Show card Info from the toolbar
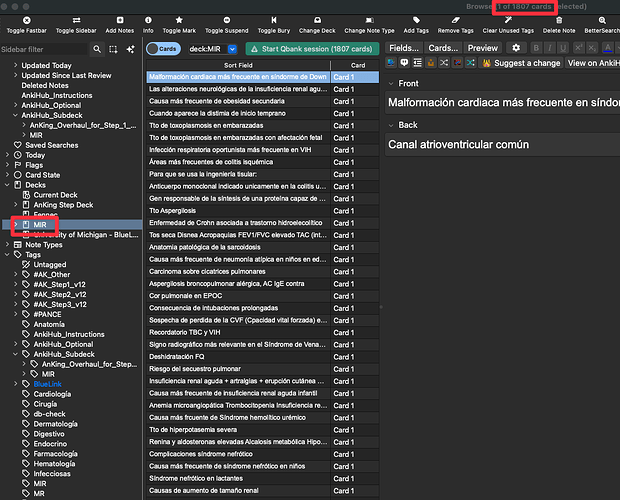Screen dimensions: 620x500 click(x=148, y=20)
